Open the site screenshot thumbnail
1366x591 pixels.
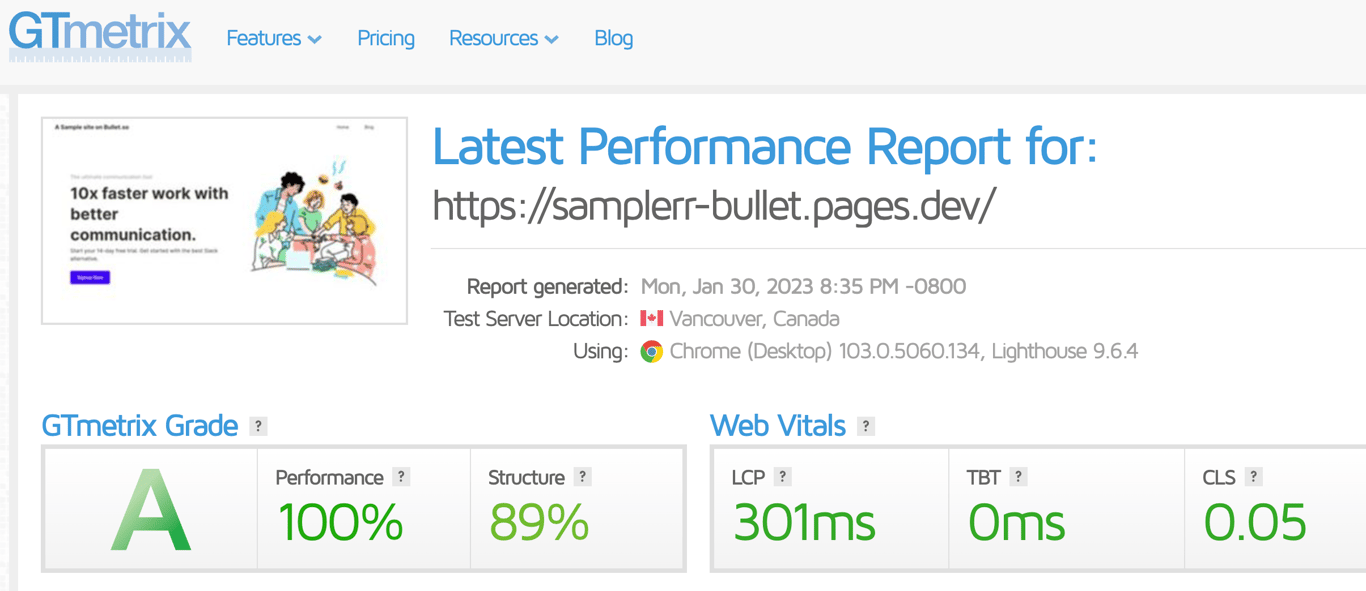[x=224, y=220]
